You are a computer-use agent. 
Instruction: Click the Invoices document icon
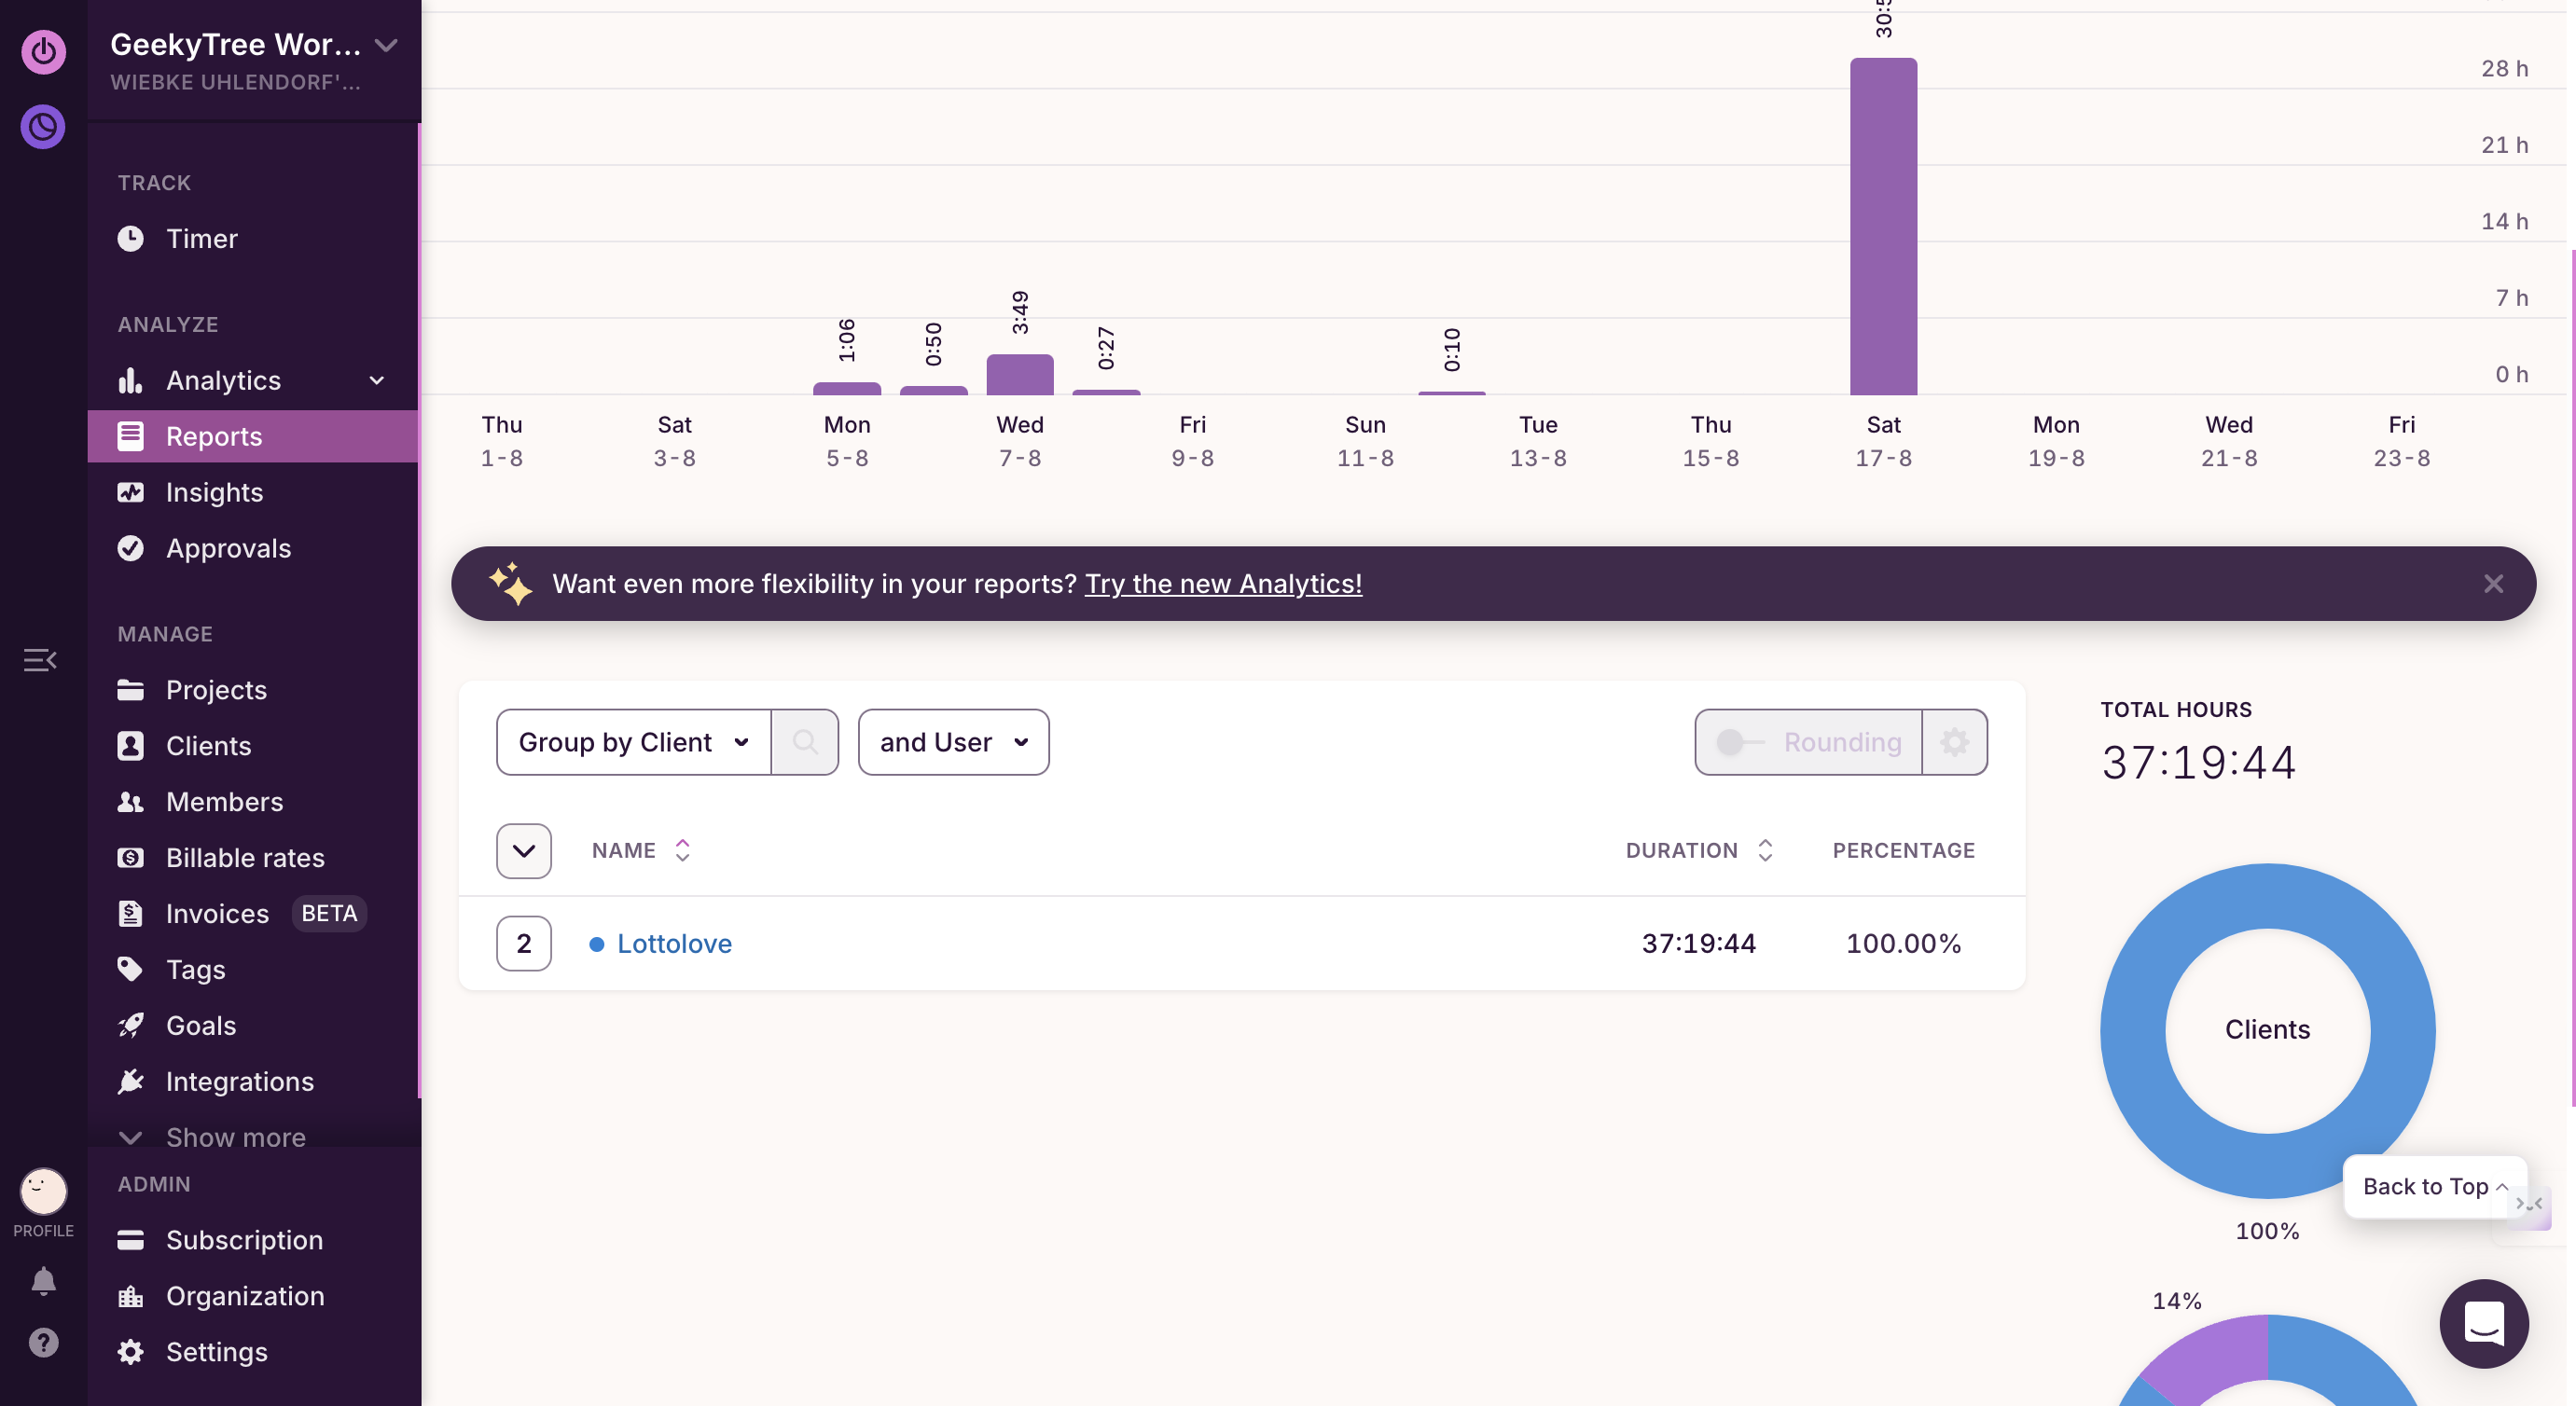coord(130,914)
